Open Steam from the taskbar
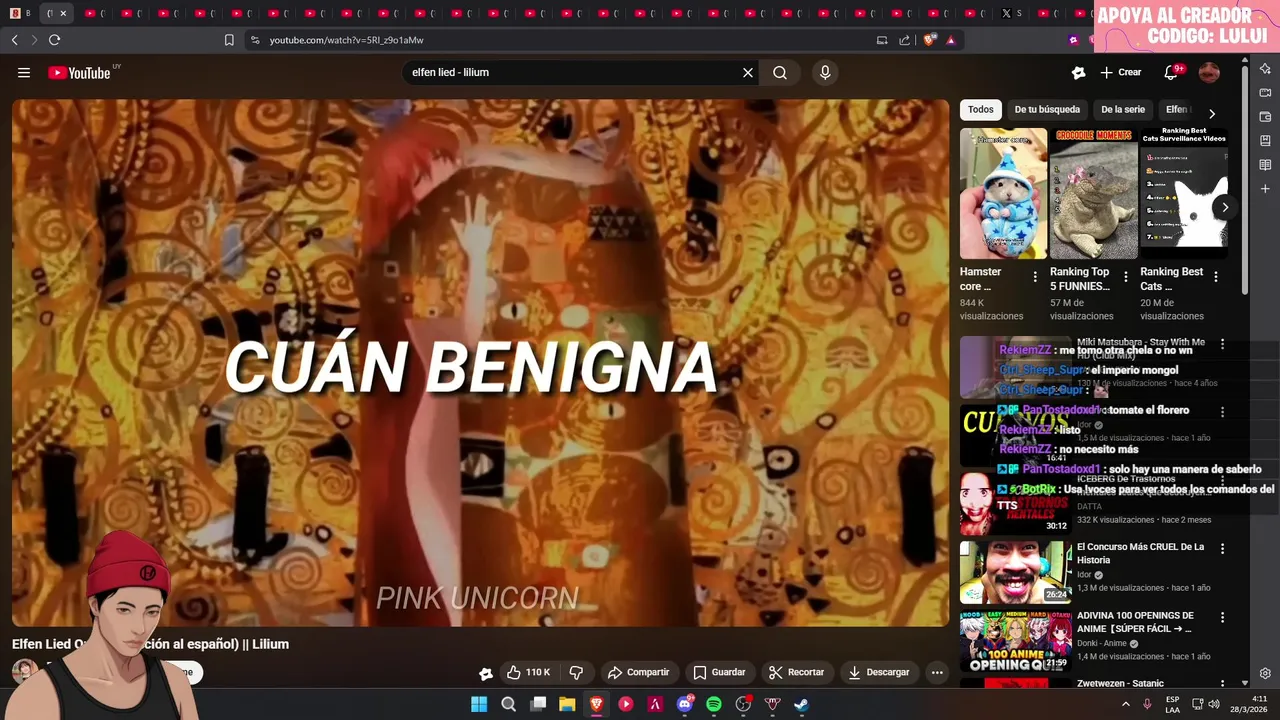 coord(801,704)
